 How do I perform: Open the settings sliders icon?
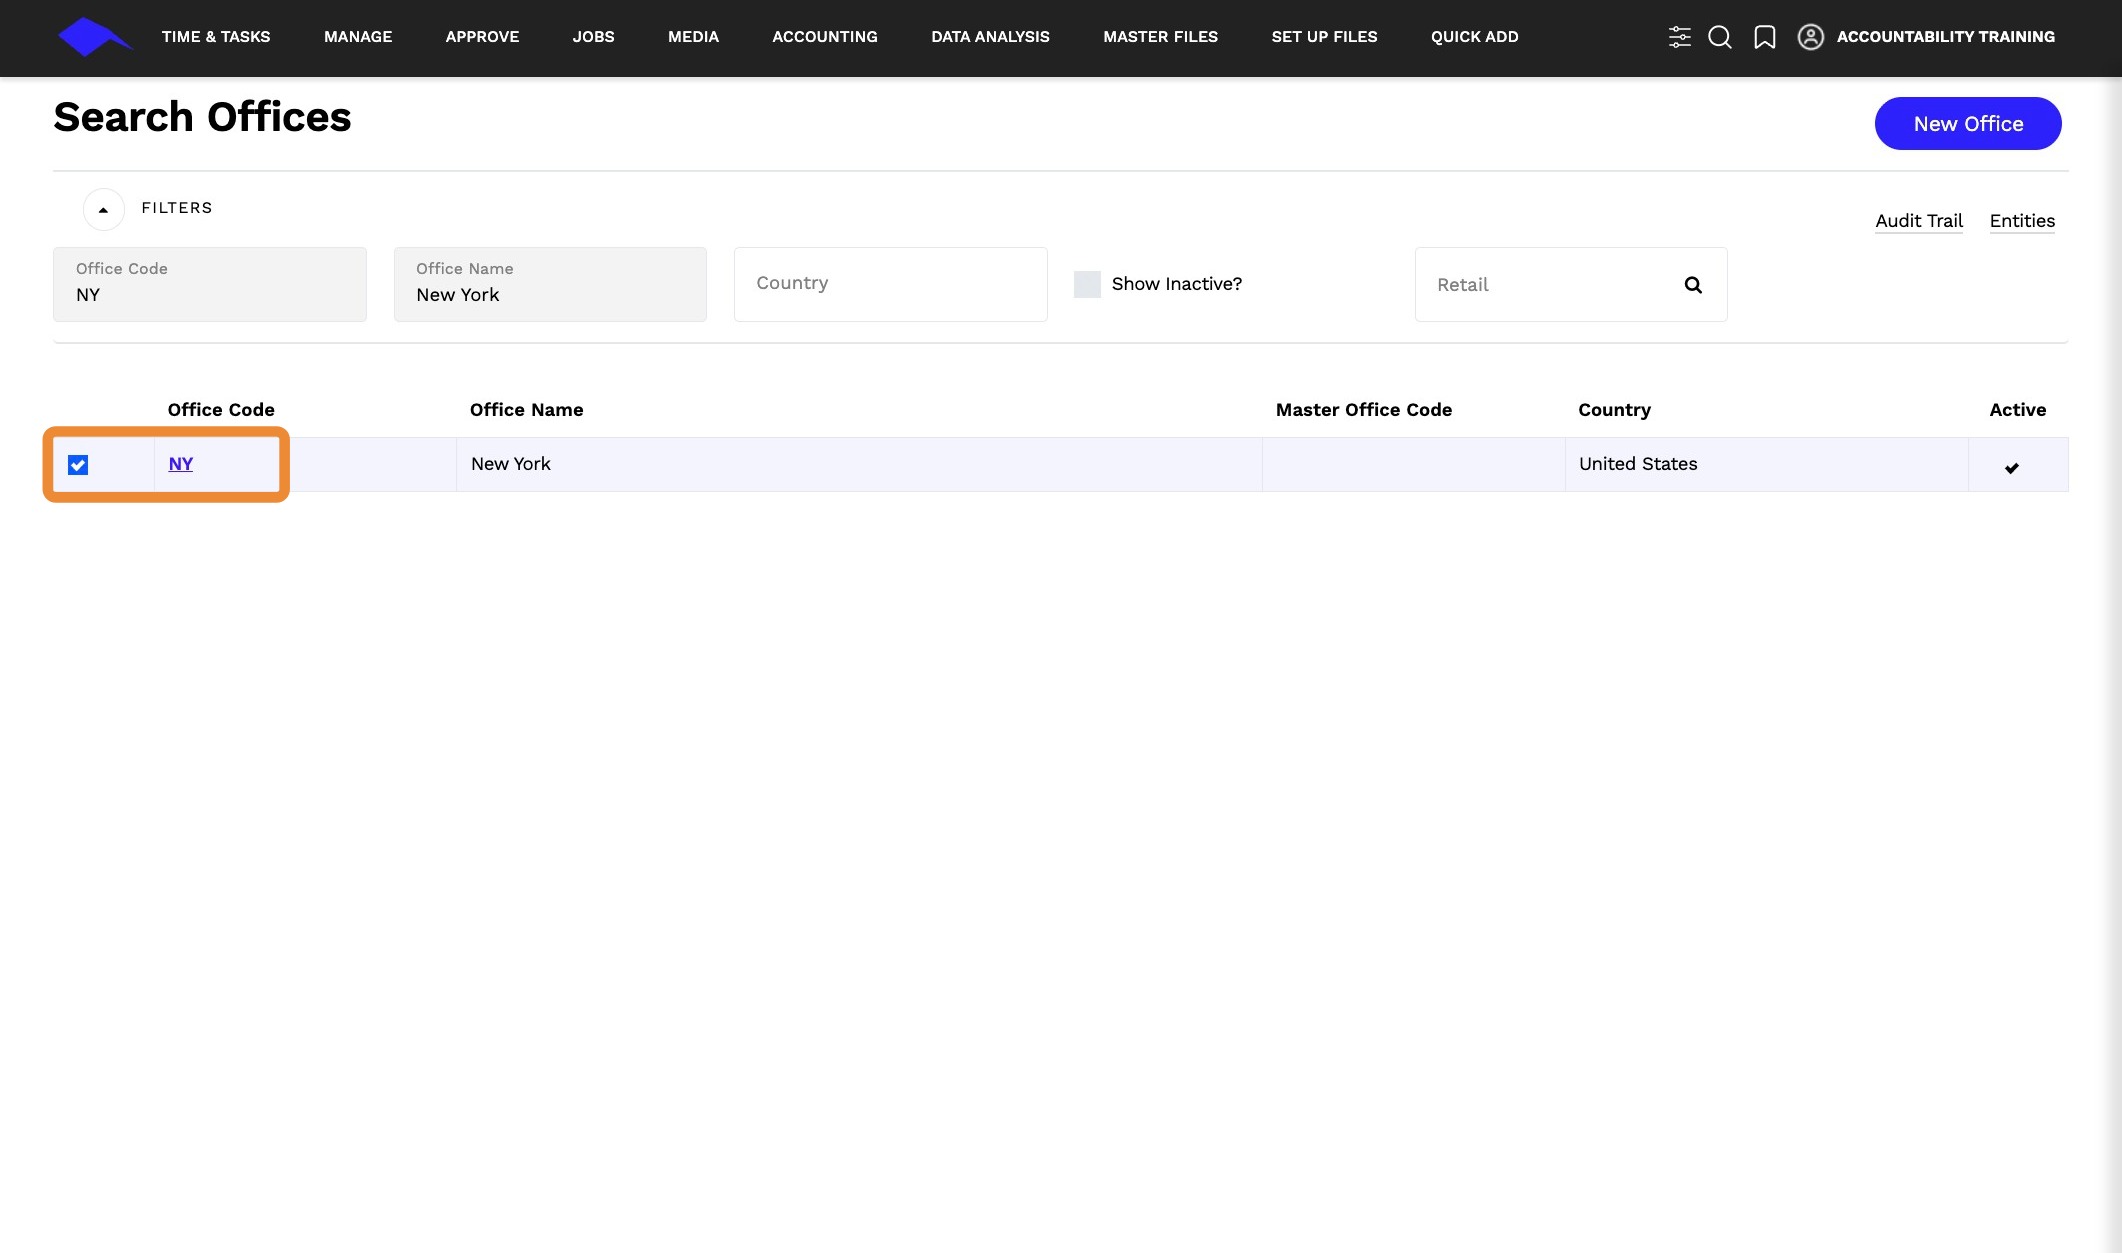[x=1680, y=37]
